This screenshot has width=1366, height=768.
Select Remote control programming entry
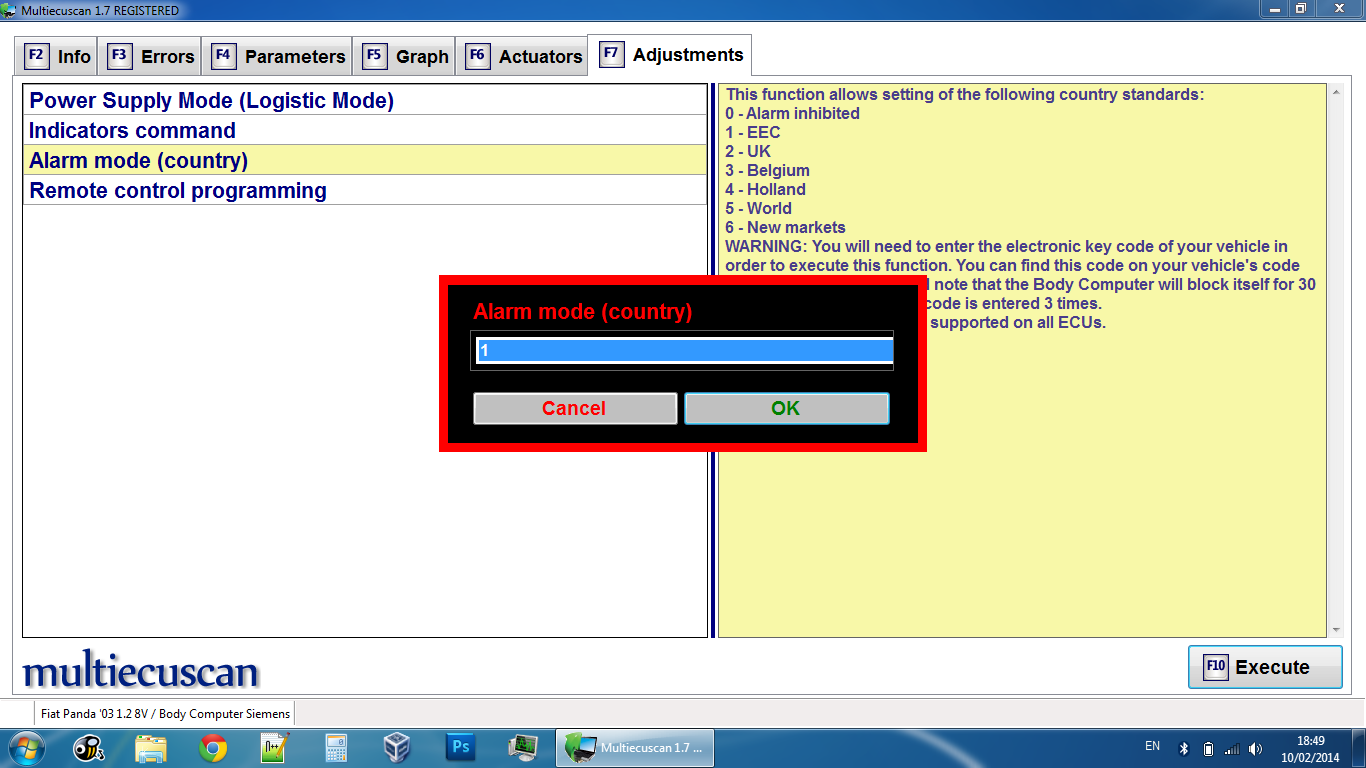pos(365,190)
